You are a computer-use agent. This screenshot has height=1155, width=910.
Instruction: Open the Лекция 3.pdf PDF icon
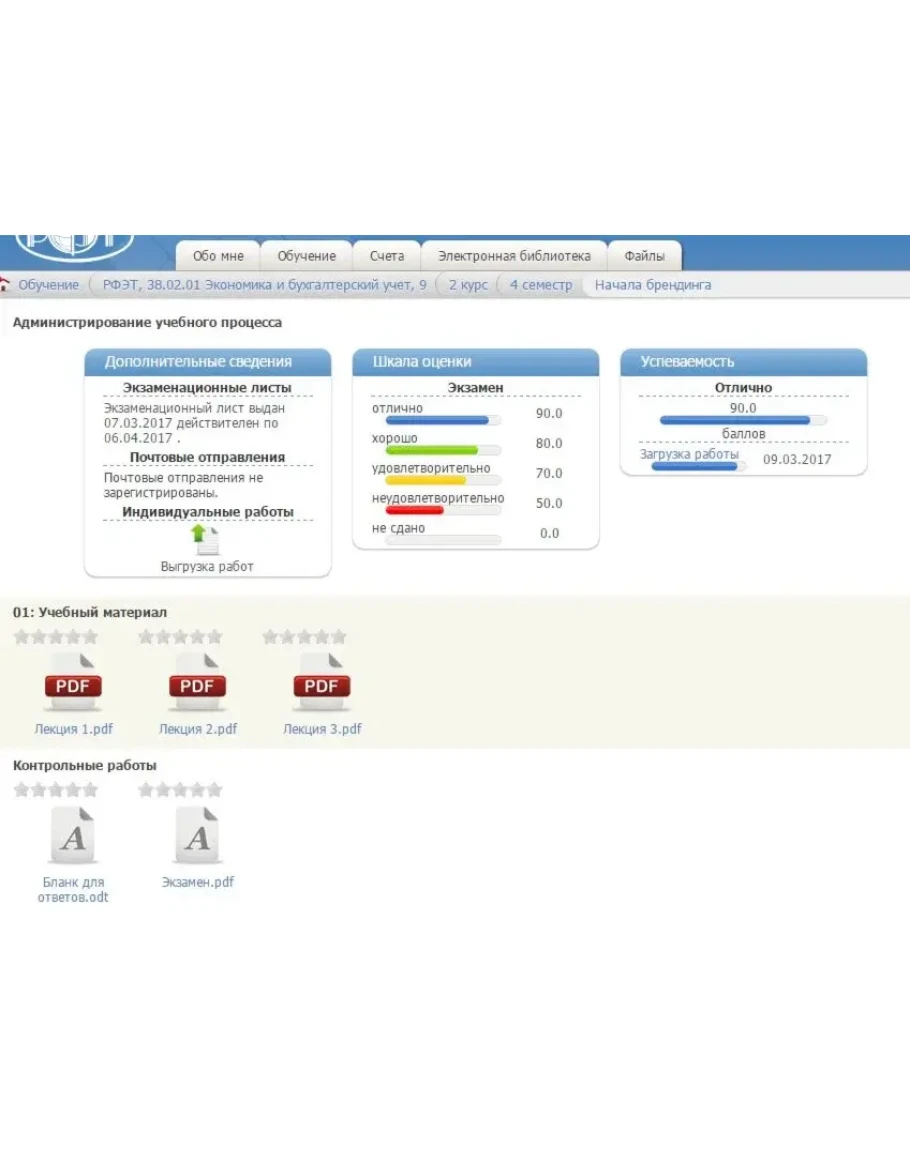pyautogui.click(x=321, y=682)
